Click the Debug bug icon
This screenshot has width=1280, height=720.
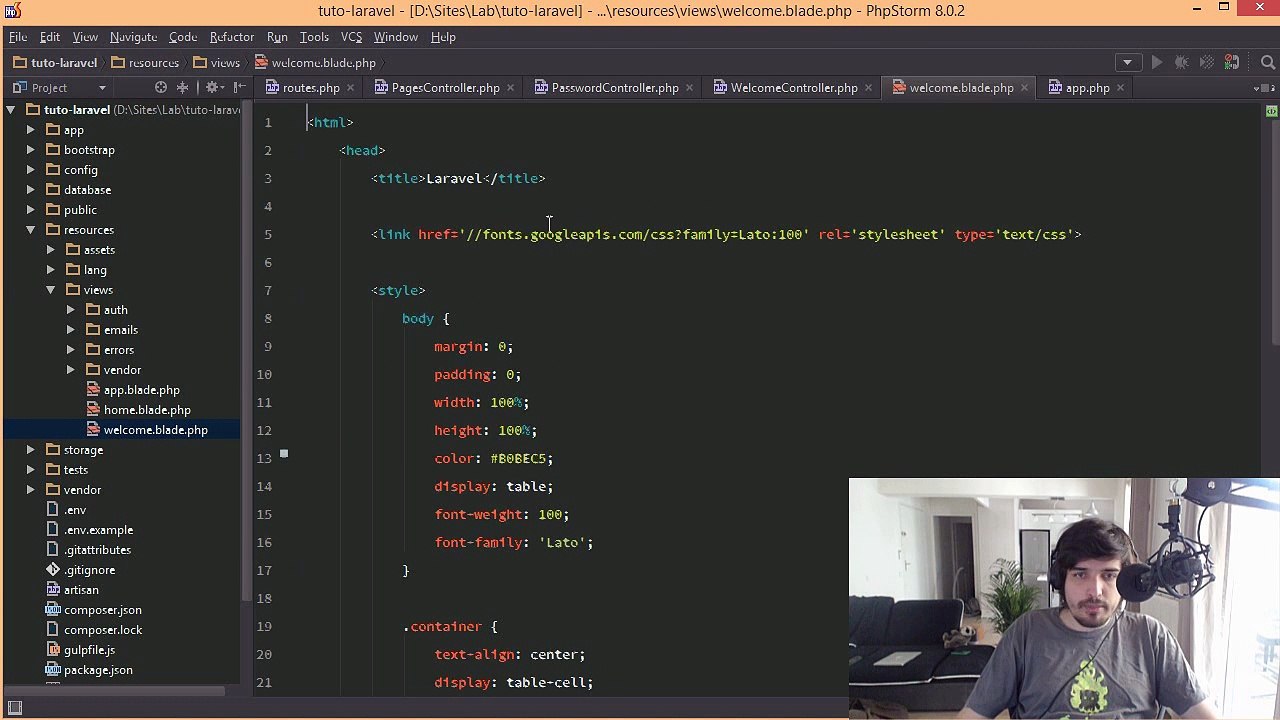(x=1182, y=62)
